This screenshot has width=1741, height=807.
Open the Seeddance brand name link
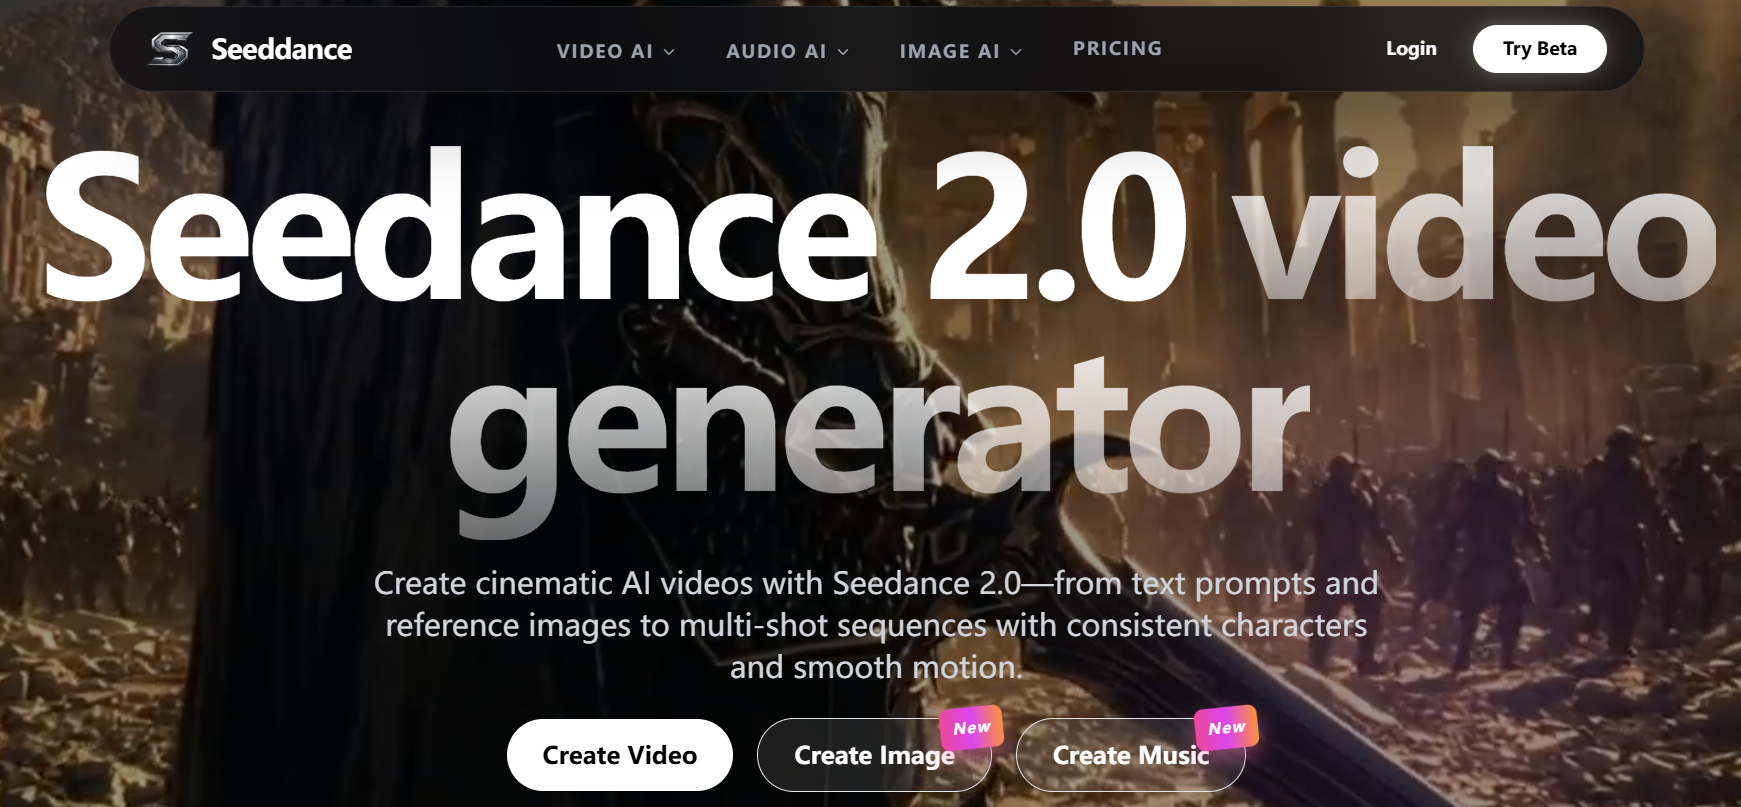pyautogui.click(x=281, y=49)
